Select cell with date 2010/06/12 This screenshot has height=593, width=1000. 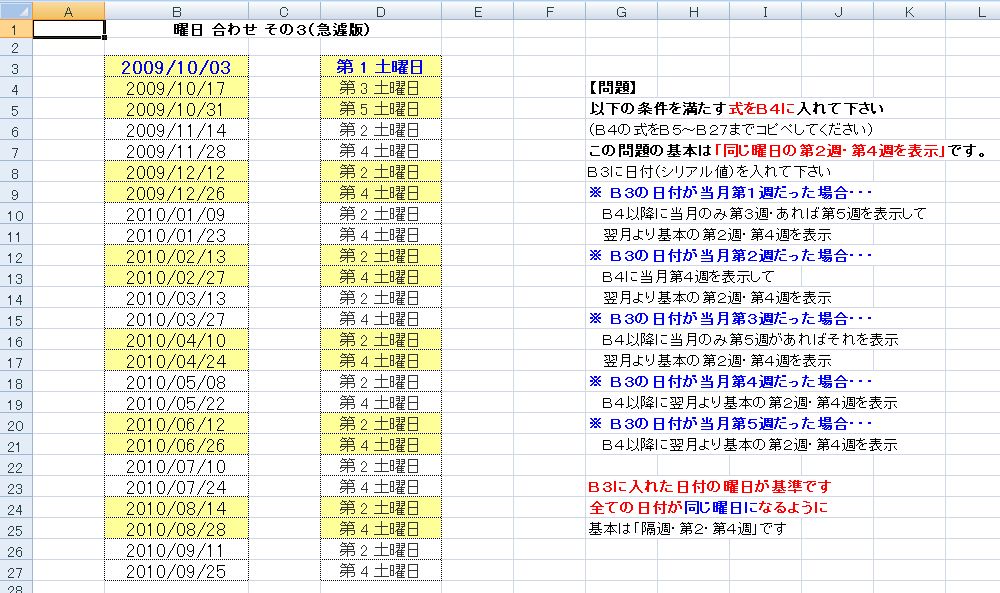pyautogui.click(x=177, y=425)
